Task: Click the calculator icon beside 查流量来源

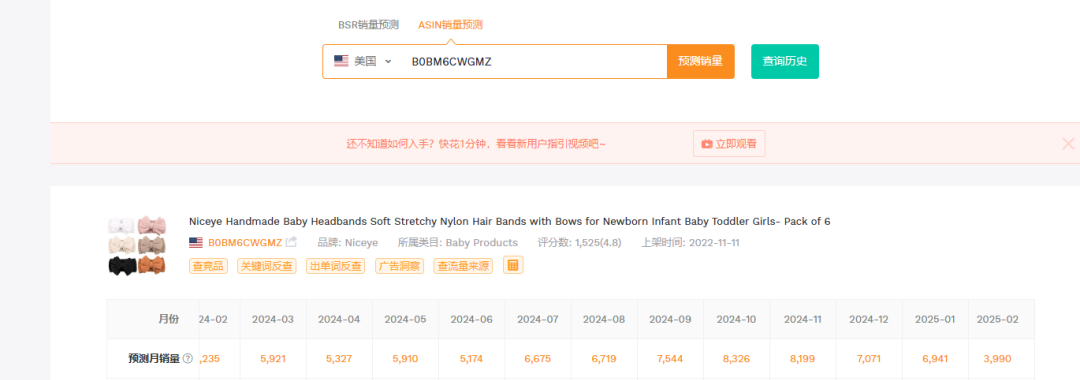Action: (x=513, y=265)
